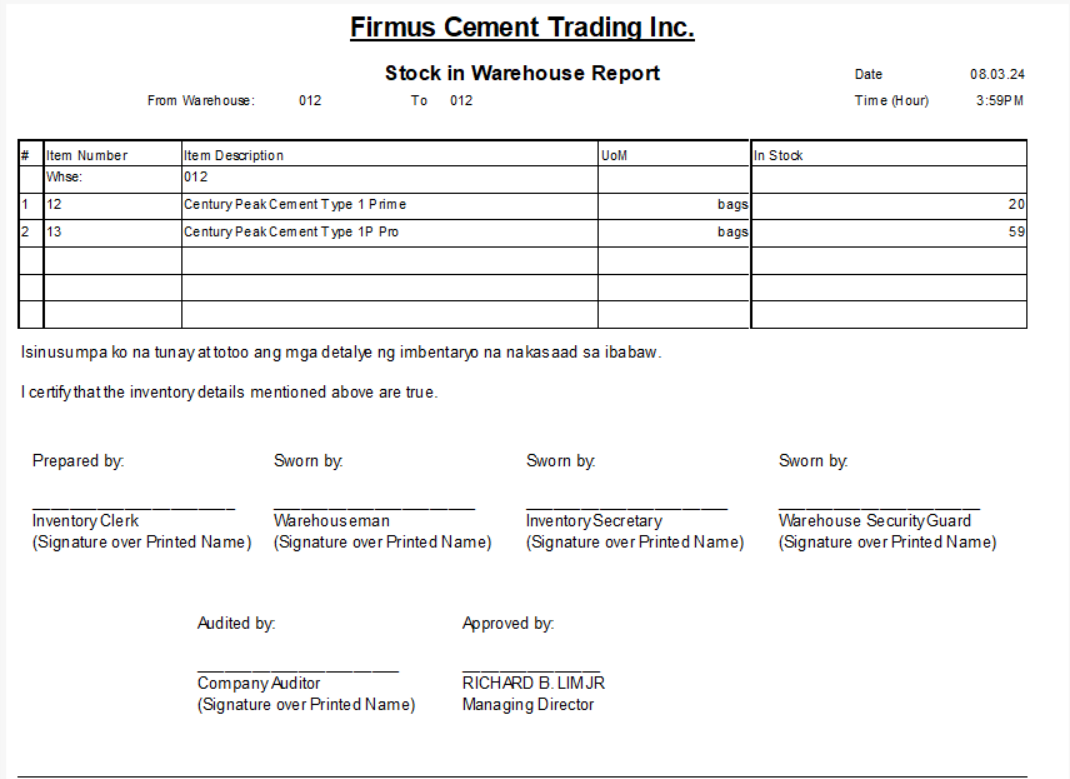Click the RICHARD B. LIM JR name
Image resolution: width=1070 pixels, height=779 pixels.
click(533, 683)
